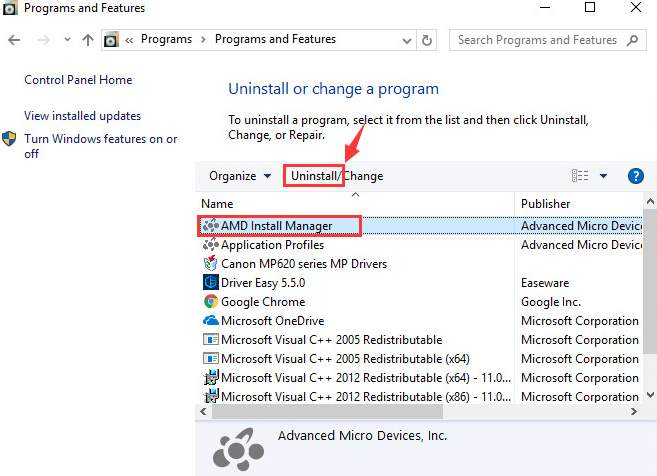This screenshot has height=476, width=657.
Task: Open the Organize dropdown menu
Action: coord(240,176)
